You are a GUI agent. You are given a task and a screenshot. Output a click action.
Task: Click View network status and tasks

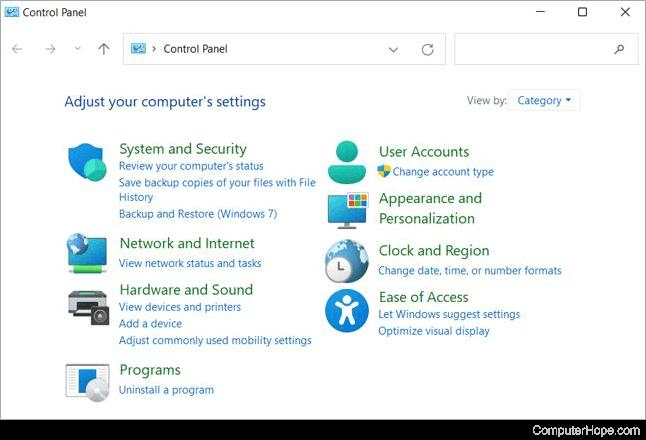[190, 263]
